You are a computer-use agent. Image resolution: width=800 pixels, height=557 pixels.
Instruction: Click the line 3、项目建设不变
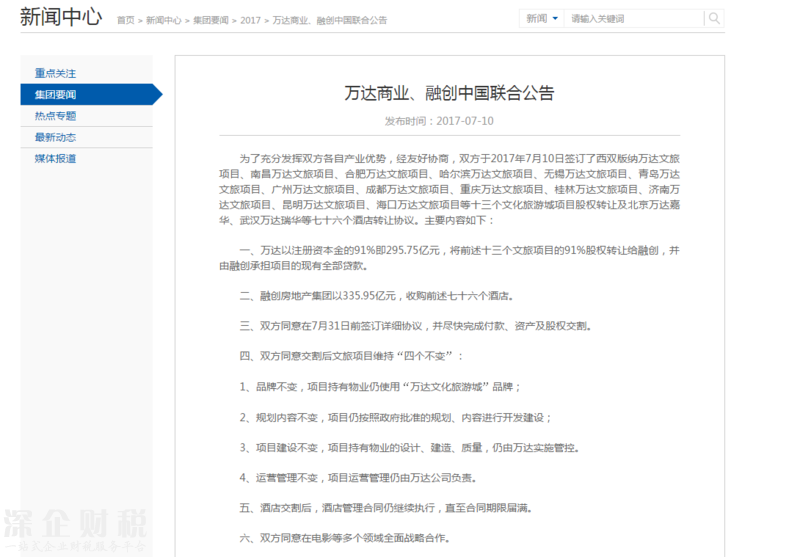click(x=409, y=448)
